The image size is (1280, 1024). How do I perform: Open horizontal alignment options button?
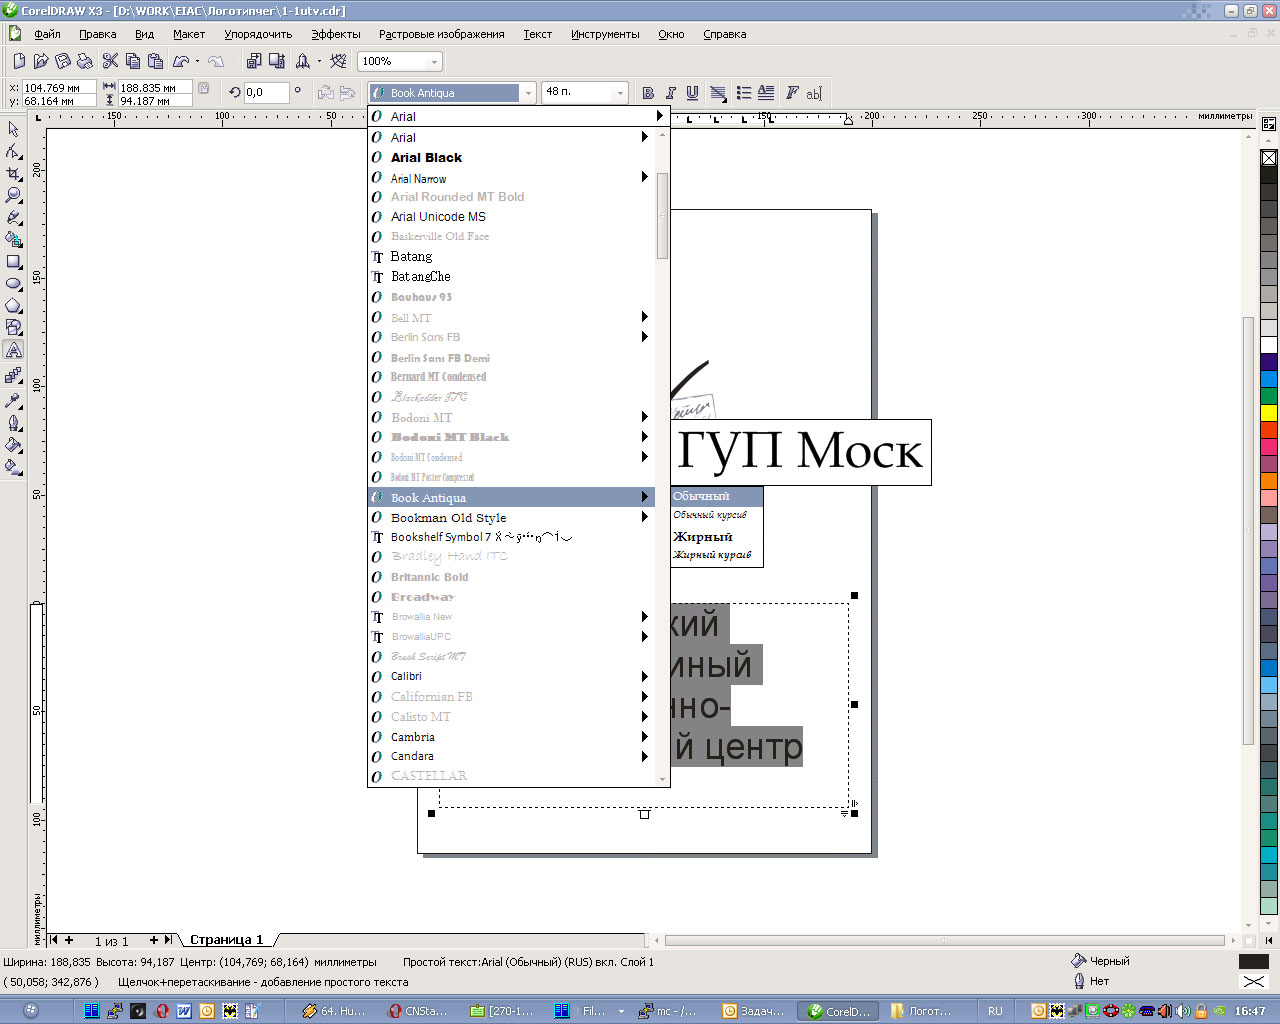pyautogui.click(x=718, y=93)
